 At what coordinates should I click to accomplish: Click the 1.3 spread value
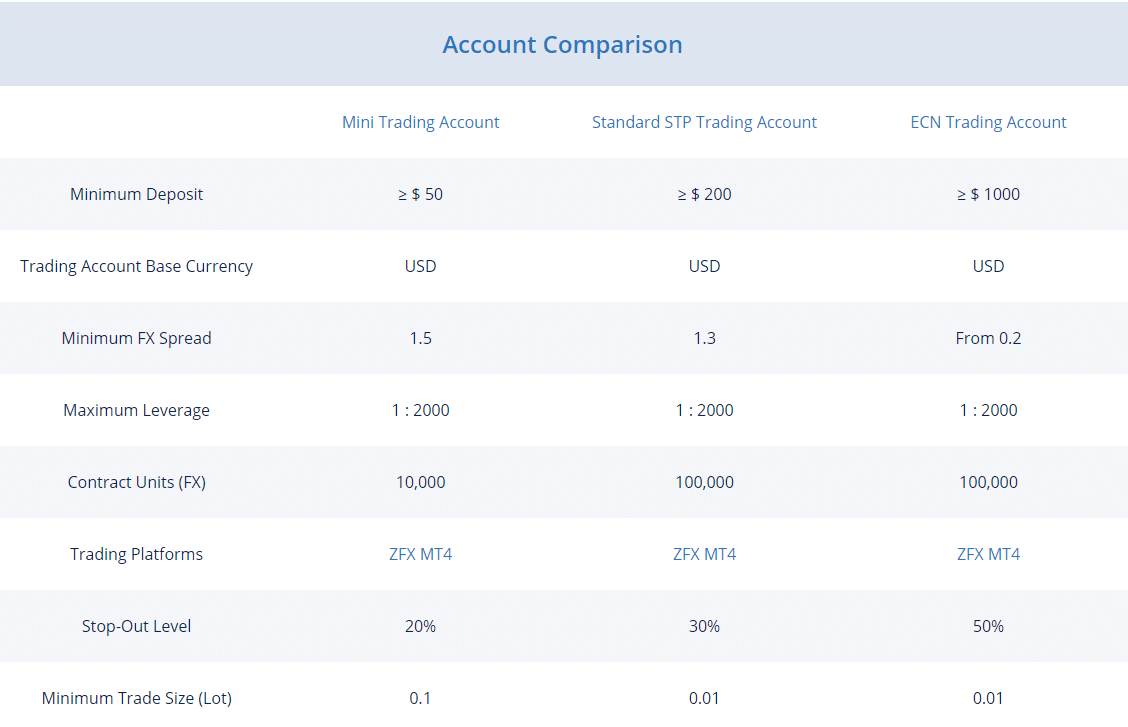[x=704, y=338]
